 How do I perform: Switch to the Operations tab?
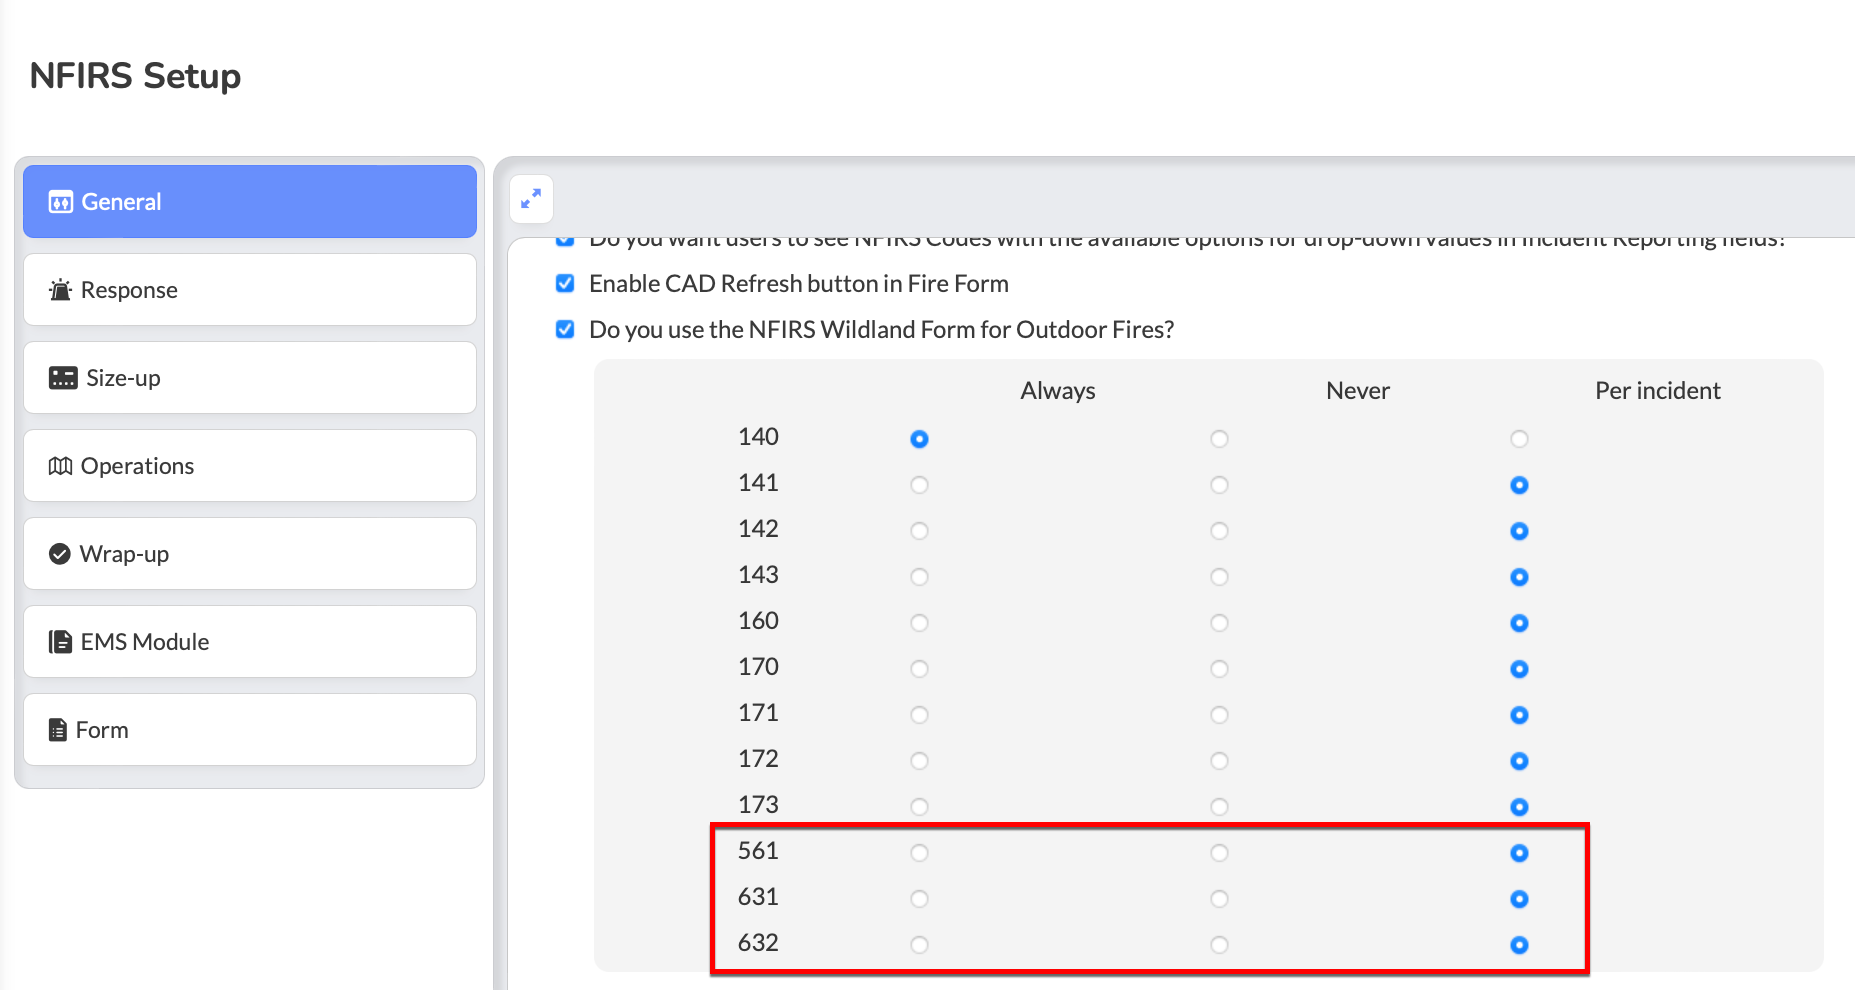250,466
